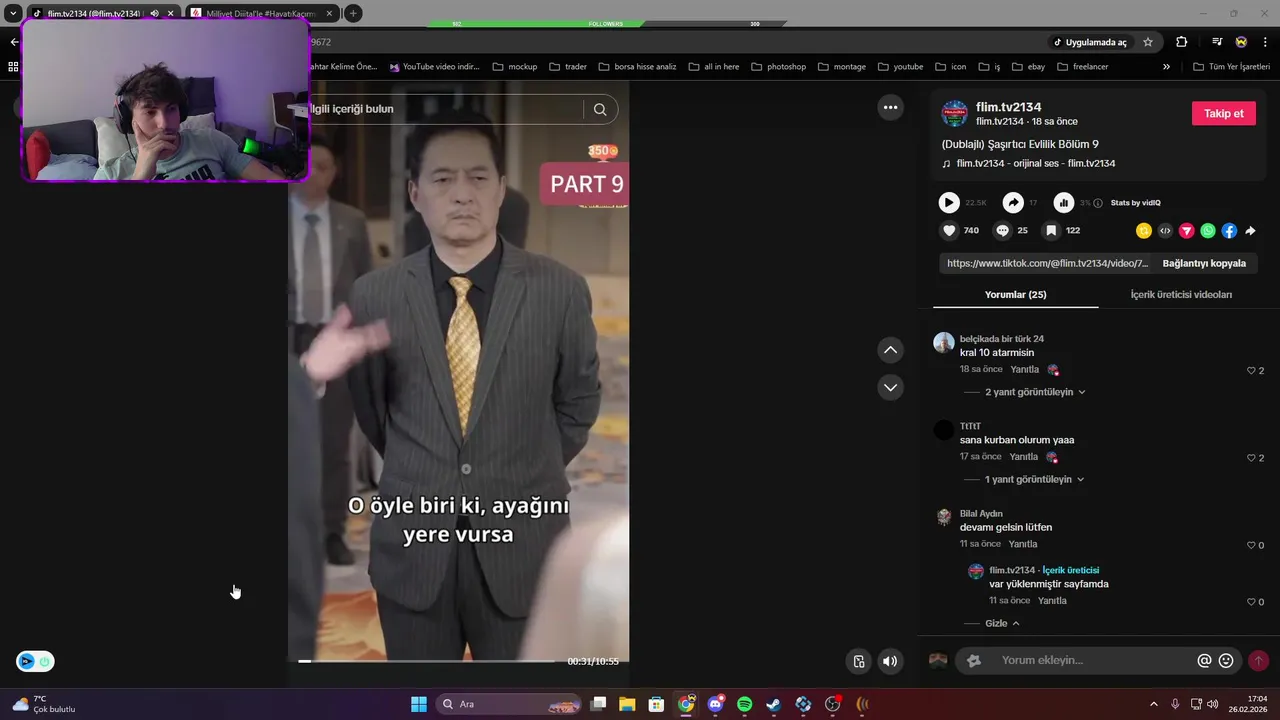Reply to 'sana kurban olurum yaaa' comment
The height and width of the screenshot is (720, 1280).
[1023, 457]
